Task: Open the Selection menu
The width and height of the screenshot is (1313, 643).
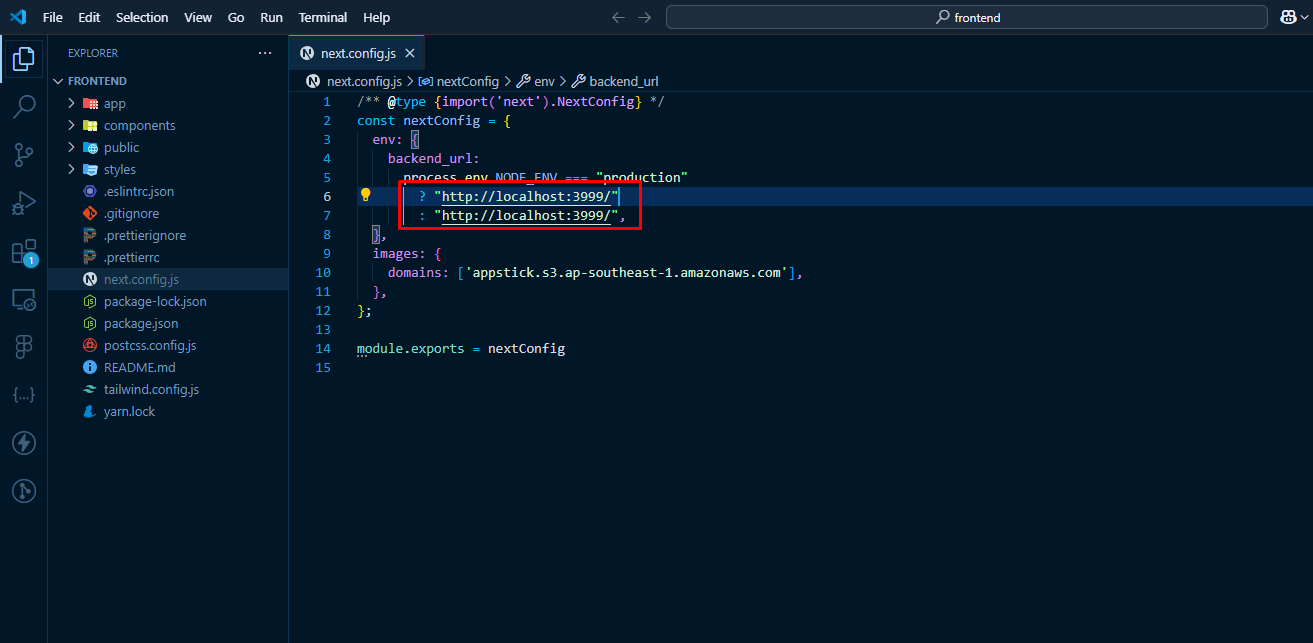Action: coord(142,17)
